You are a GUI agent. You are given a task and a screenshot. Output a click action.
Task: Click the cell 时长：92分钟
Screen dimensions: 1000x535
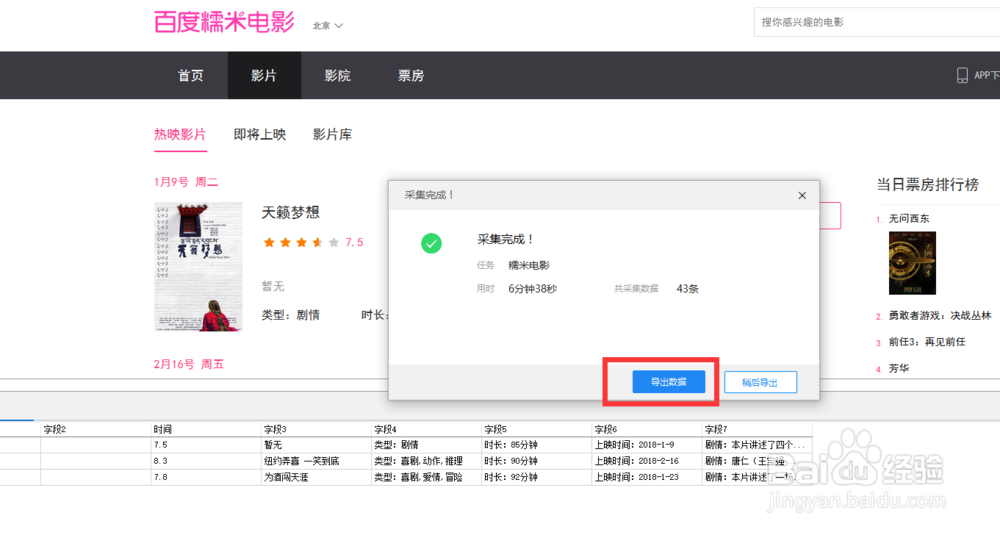[537, 477]
